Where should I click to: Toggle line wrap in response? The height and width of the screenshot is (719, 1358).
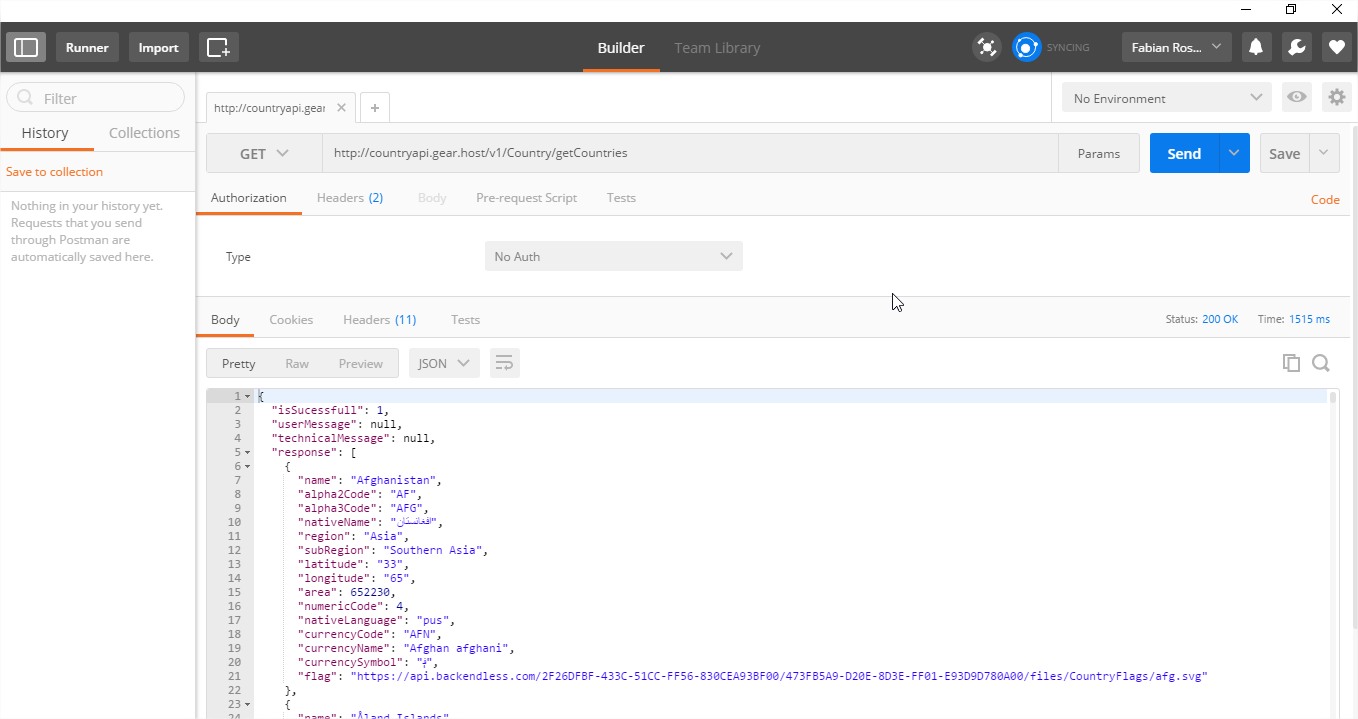505,363
